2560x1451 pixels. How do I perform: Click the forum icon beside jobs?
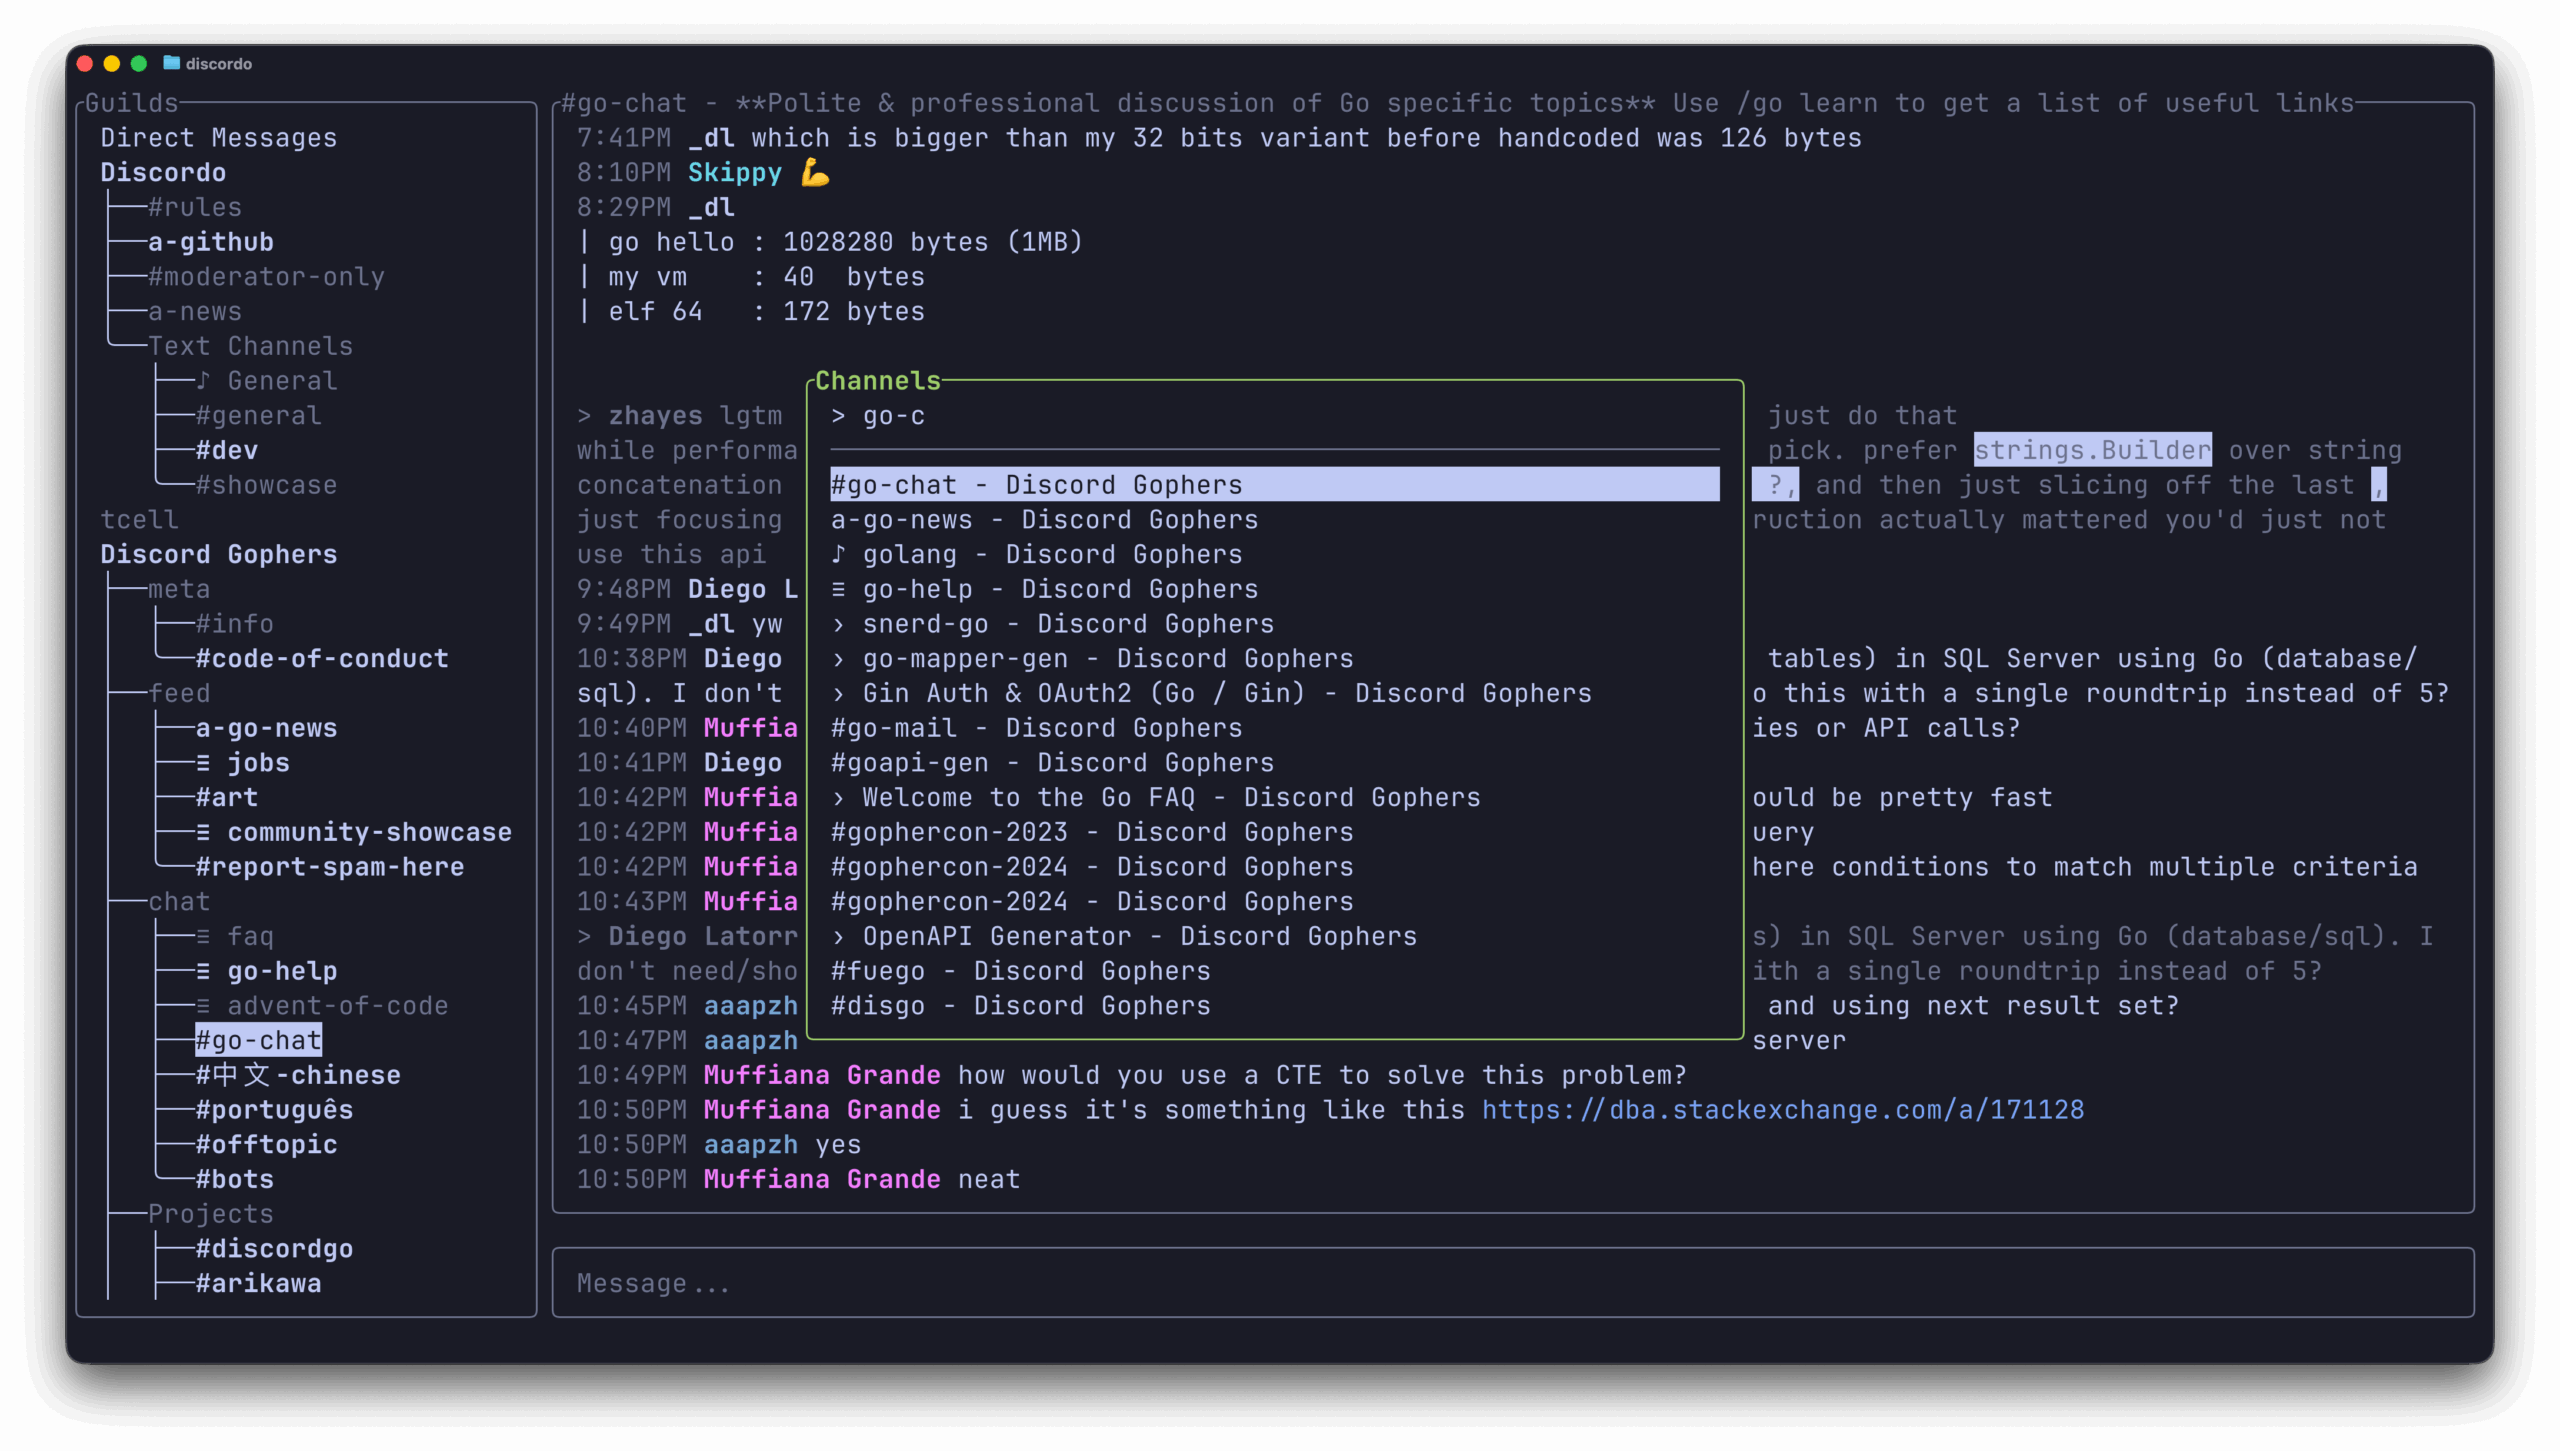click(203, 762)
